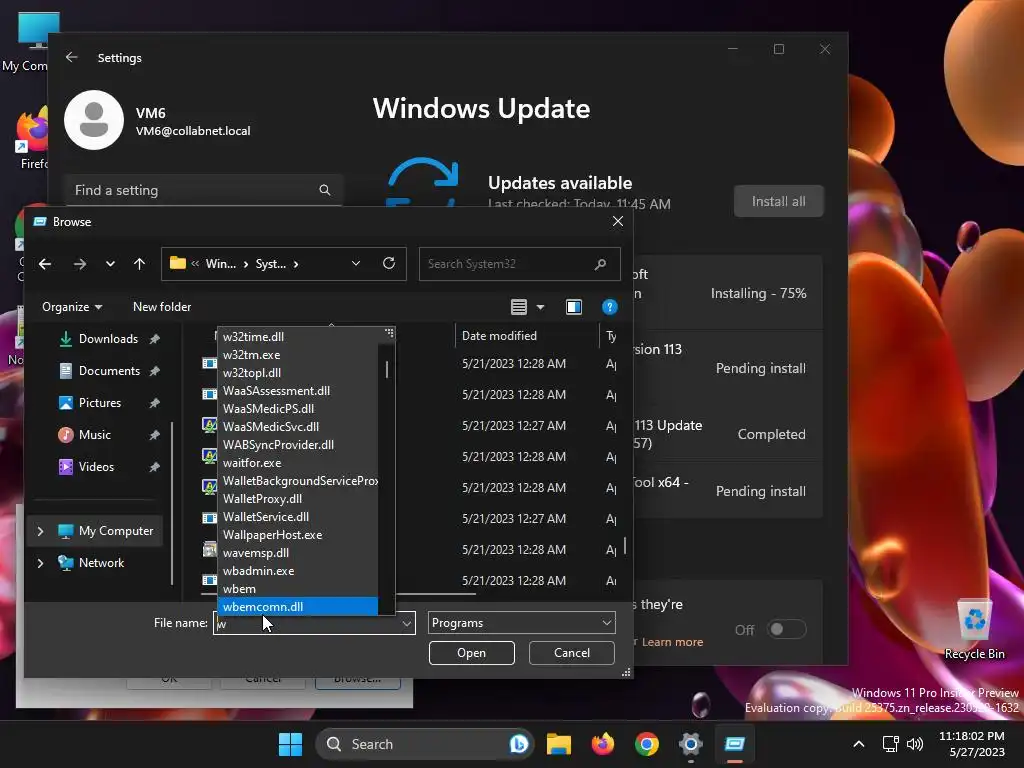1024x768 pixels.
Task: Cancel the Browse dialog
Action: click(571, 653)
